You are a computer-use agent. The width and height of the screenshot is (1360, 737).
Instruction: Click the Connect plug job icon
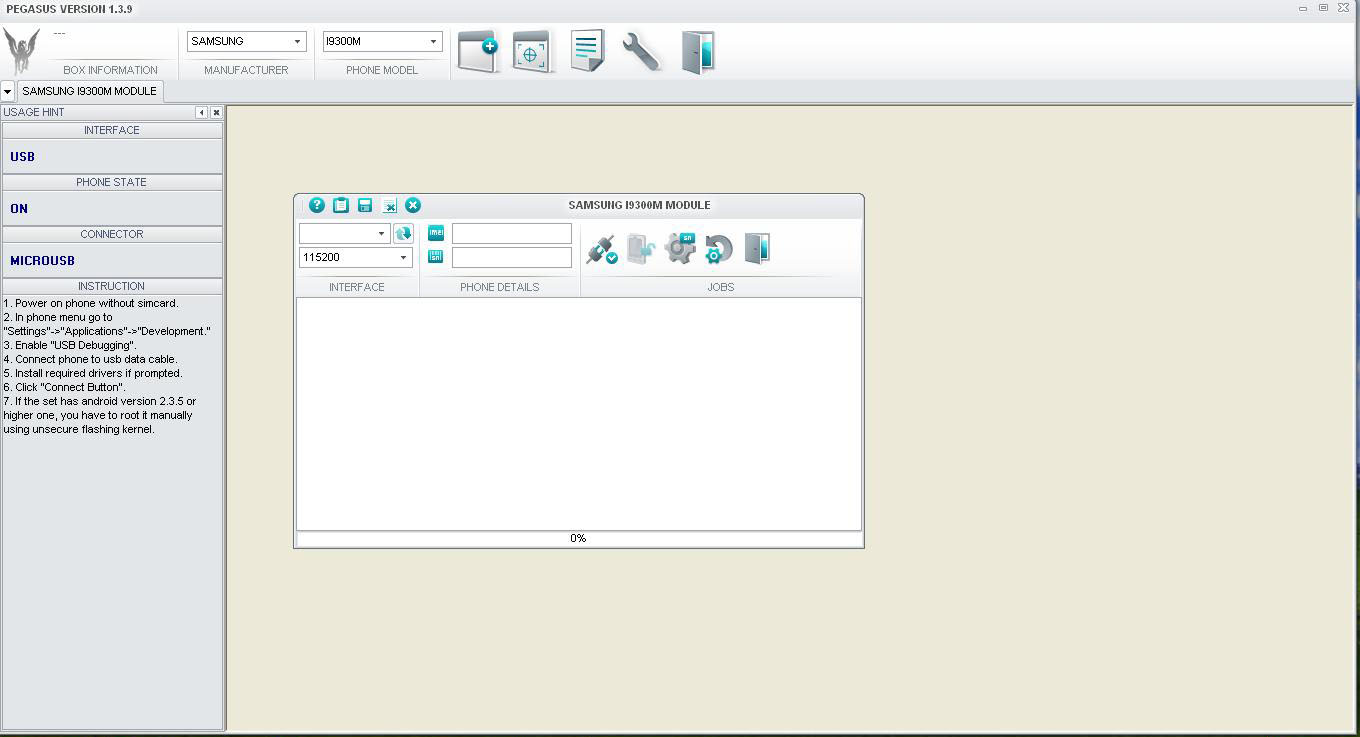pyautogui.click(x=602, y=249)
